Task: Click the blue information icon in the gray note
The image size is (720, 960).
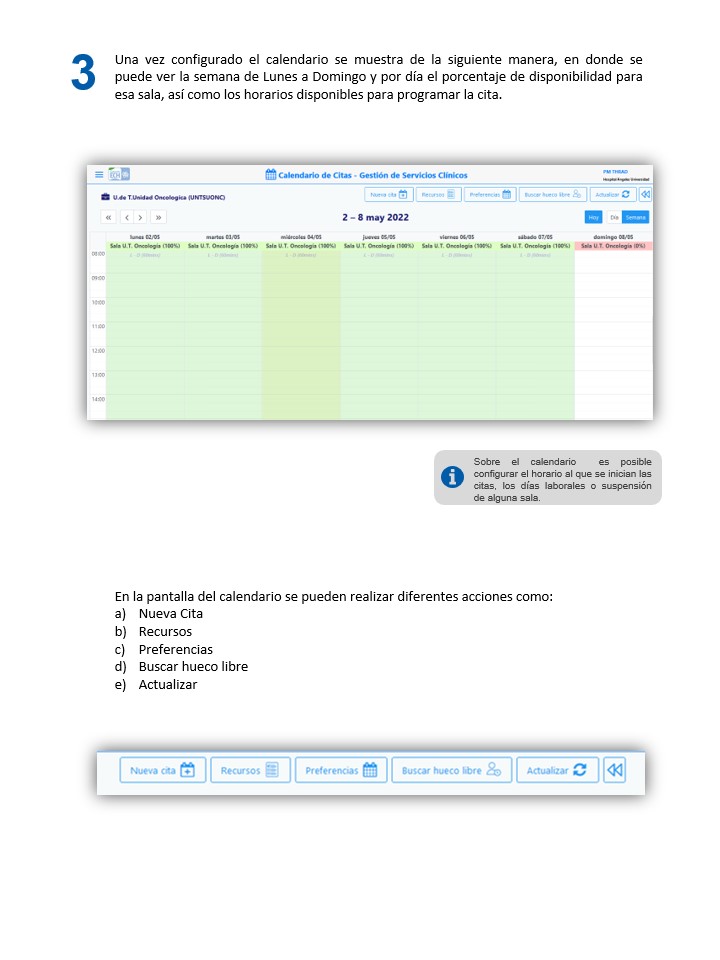Action: [x=453, y=477]
